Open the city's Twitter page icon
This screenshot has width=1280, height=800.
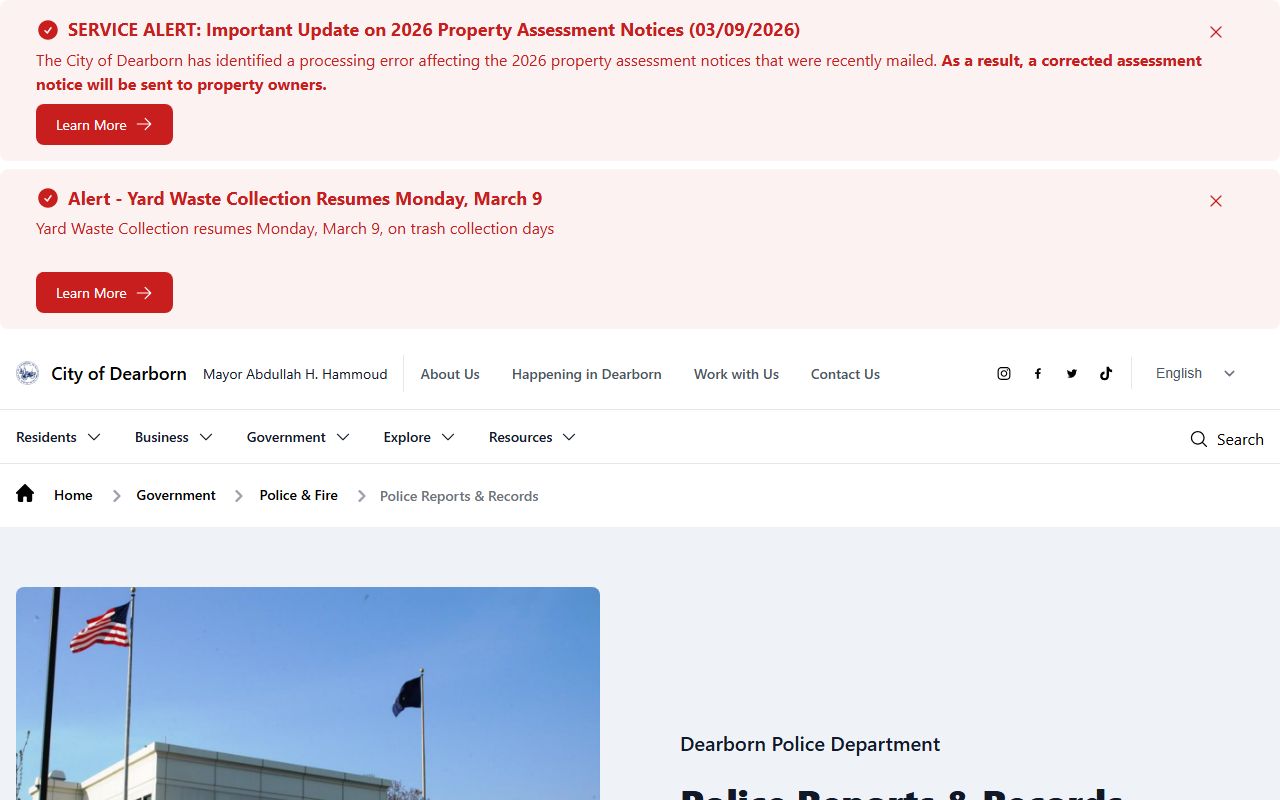[1072, 373]
